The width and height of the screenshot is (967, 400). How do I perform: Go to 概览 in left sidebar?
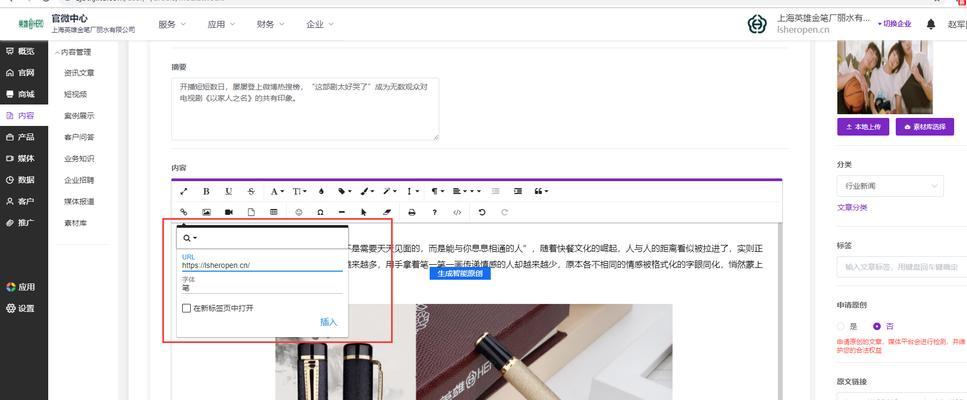point(20,51)
